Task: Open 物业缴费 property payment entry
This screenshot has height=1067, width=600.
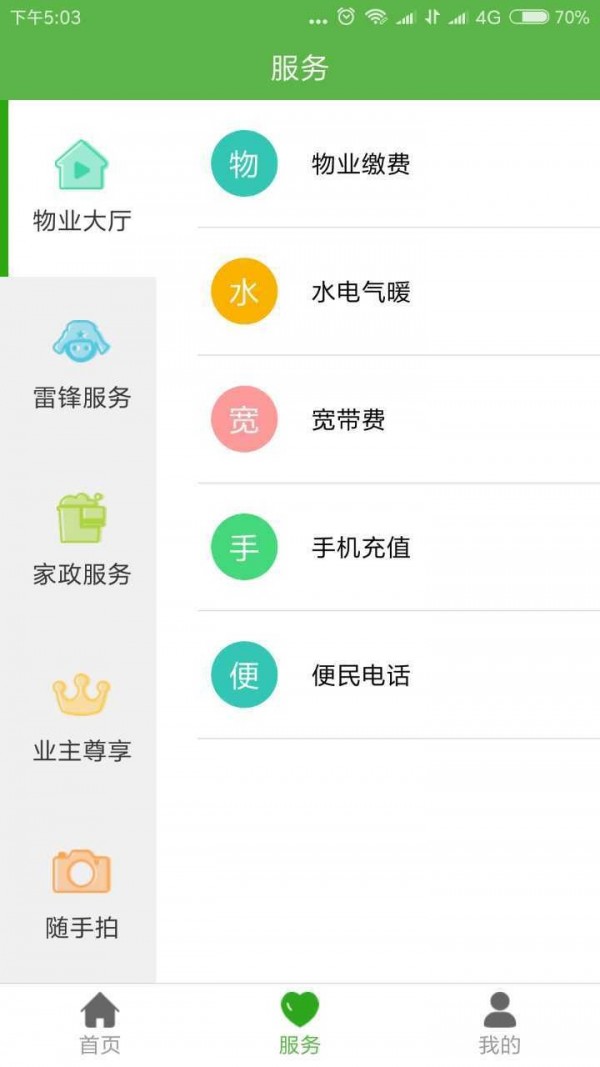Action: point(360,163)
